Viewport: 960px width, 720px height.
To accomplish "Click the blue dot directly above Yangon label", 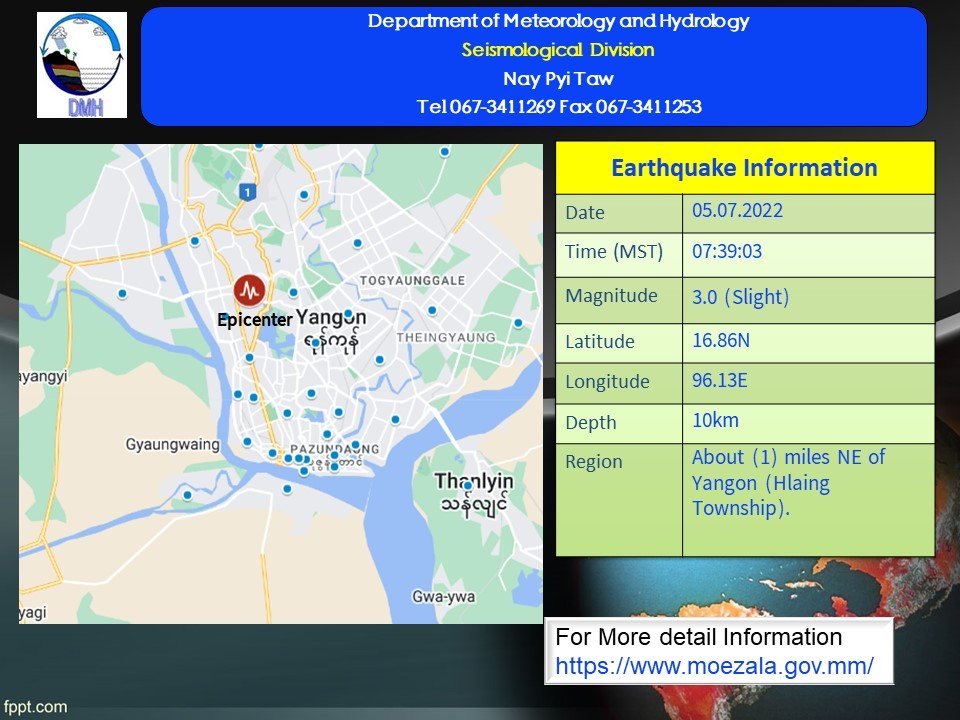I will click(x=348, y=313).
